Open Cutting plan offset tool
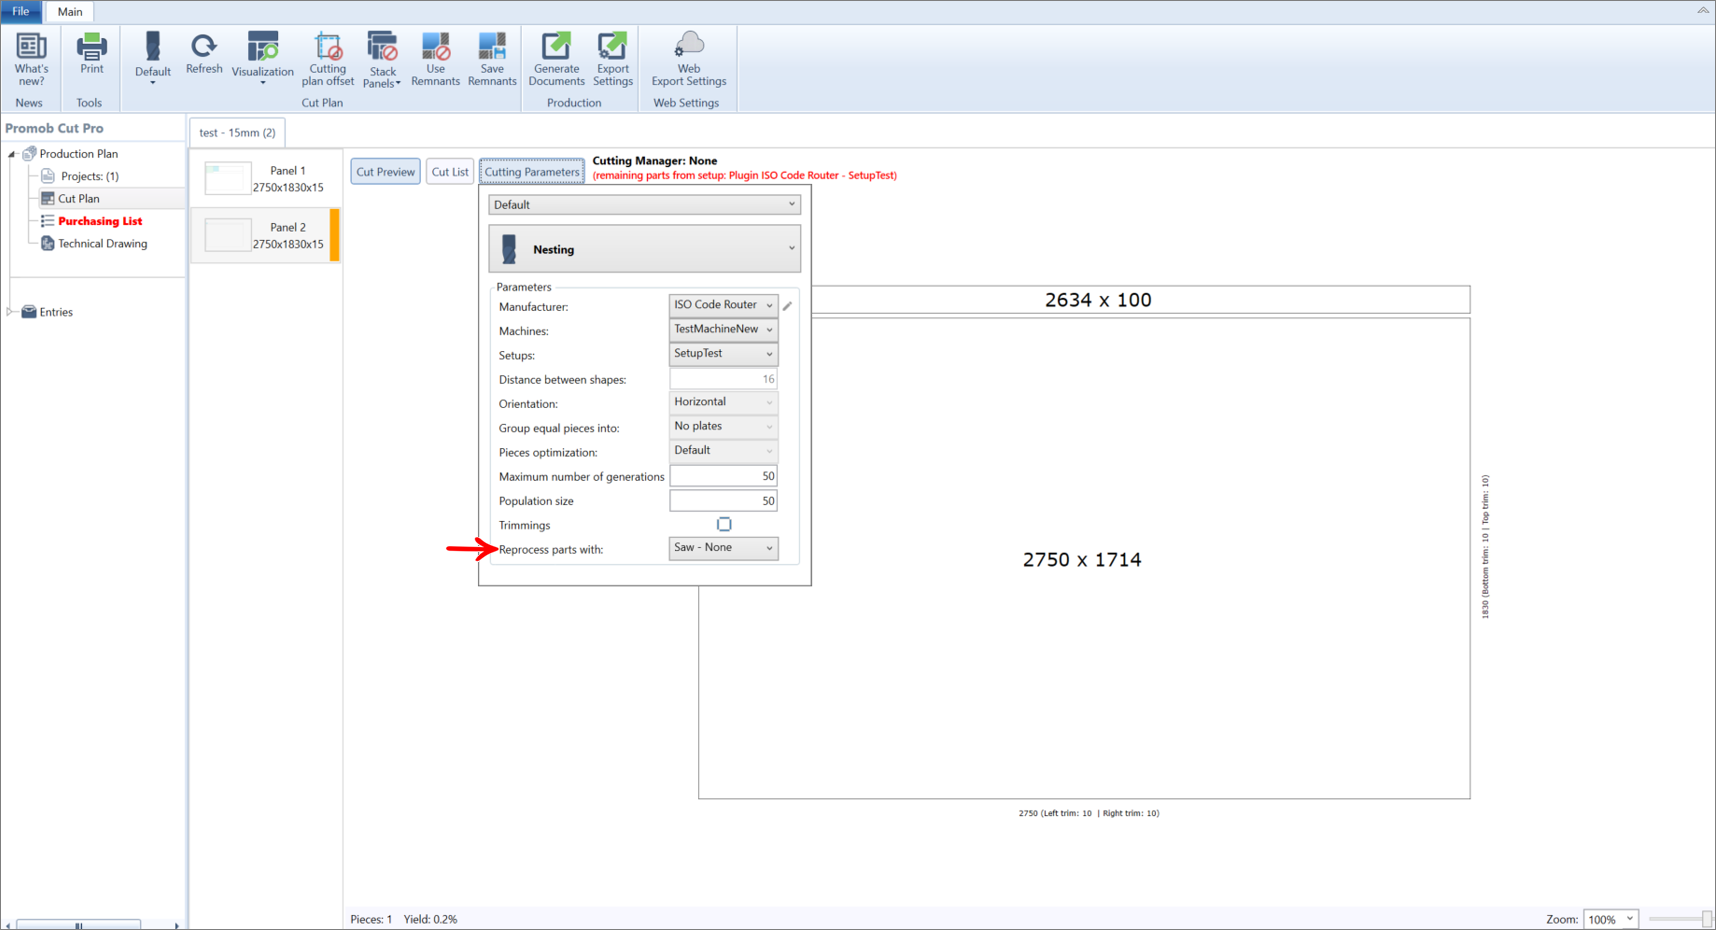The height and width of the screenshot is (930, 1716). tap(327, 60)
